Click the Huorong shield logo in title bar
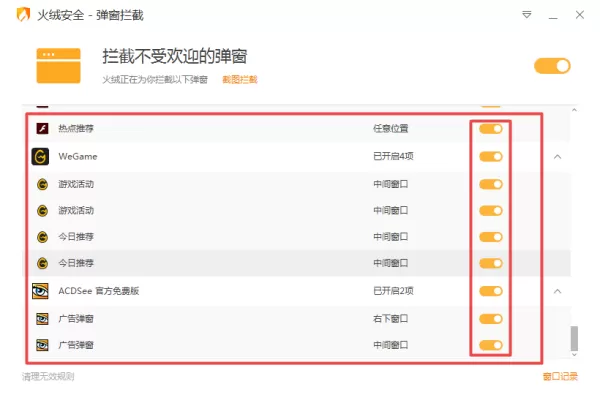This screenshot has height=395, width=600. coord(23,15)
